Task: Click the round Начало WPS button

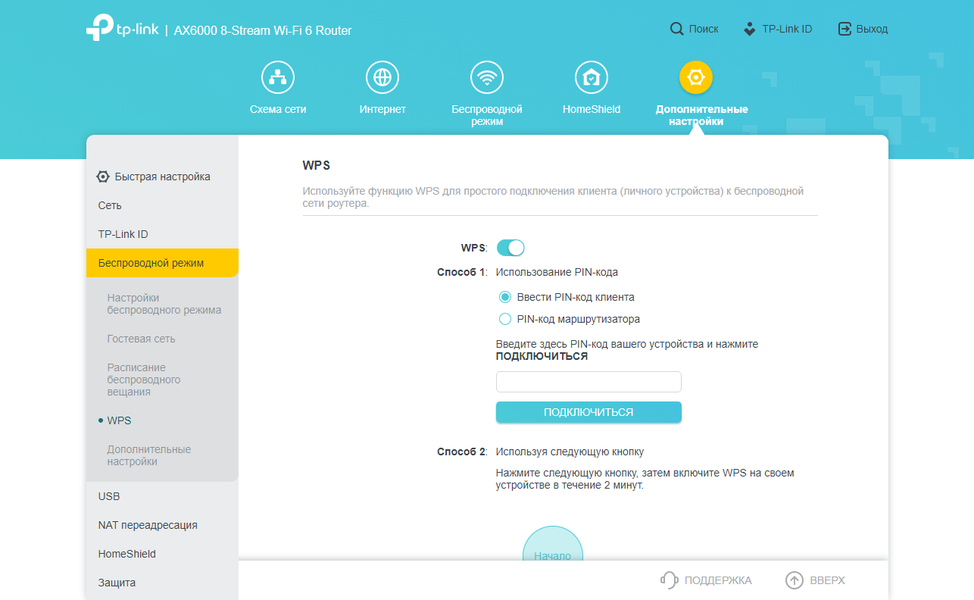Action: coord(552,543)
